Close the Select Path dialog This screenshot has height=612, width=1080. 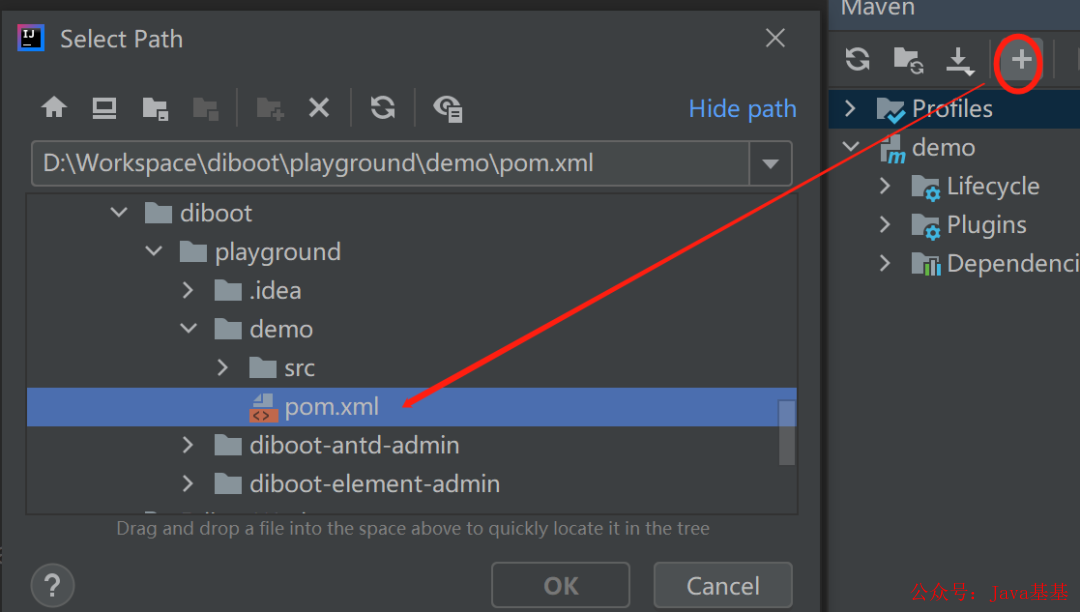pyautogui.click(x=776, y=38)
